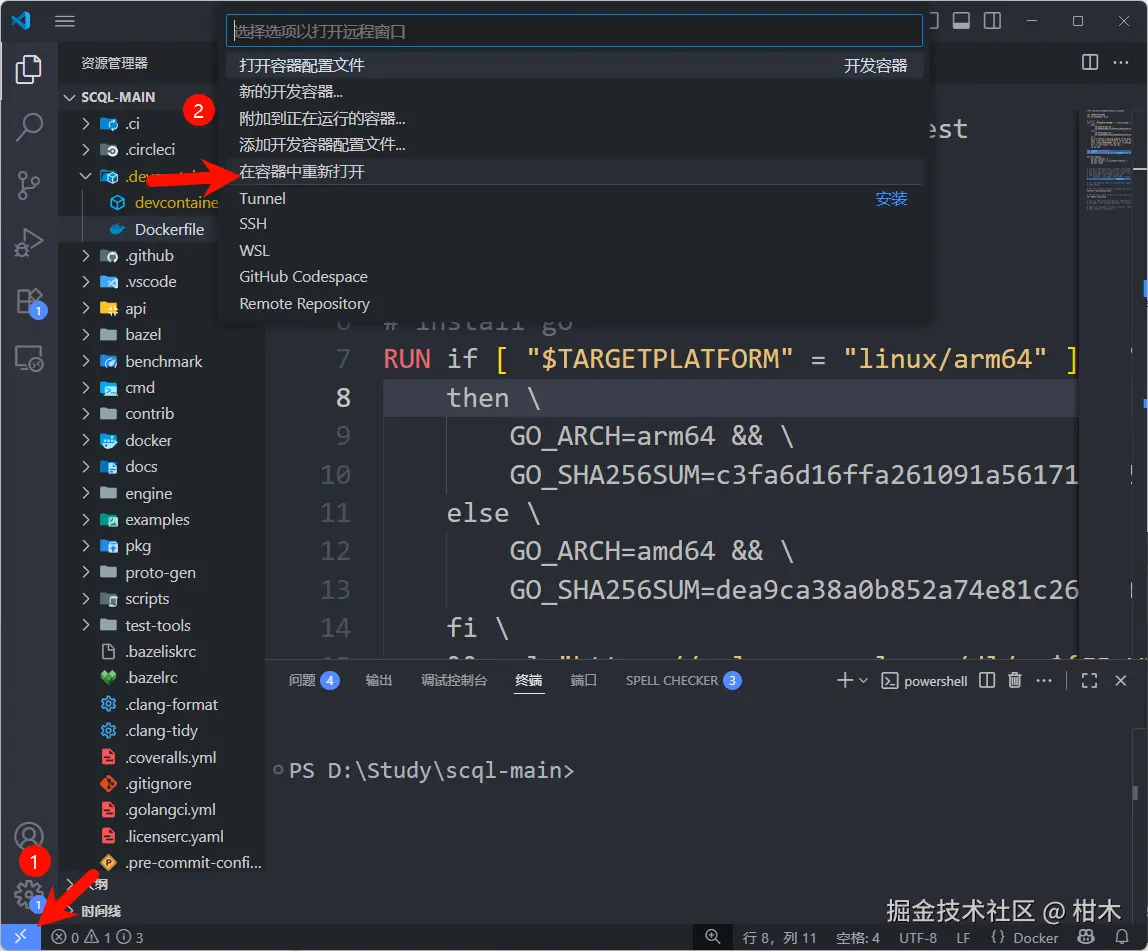Open the .gitignore file
The height and width of the screenshot is (951, 1148).
coord(157,783)
